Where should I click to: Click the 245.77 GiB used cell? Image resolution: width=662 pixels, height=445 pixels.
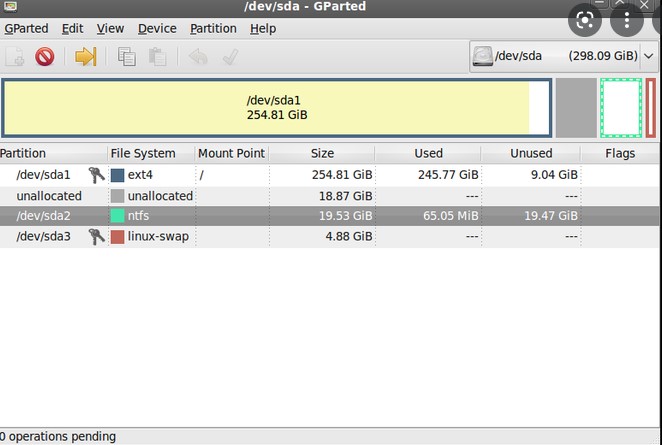[448, 175]
